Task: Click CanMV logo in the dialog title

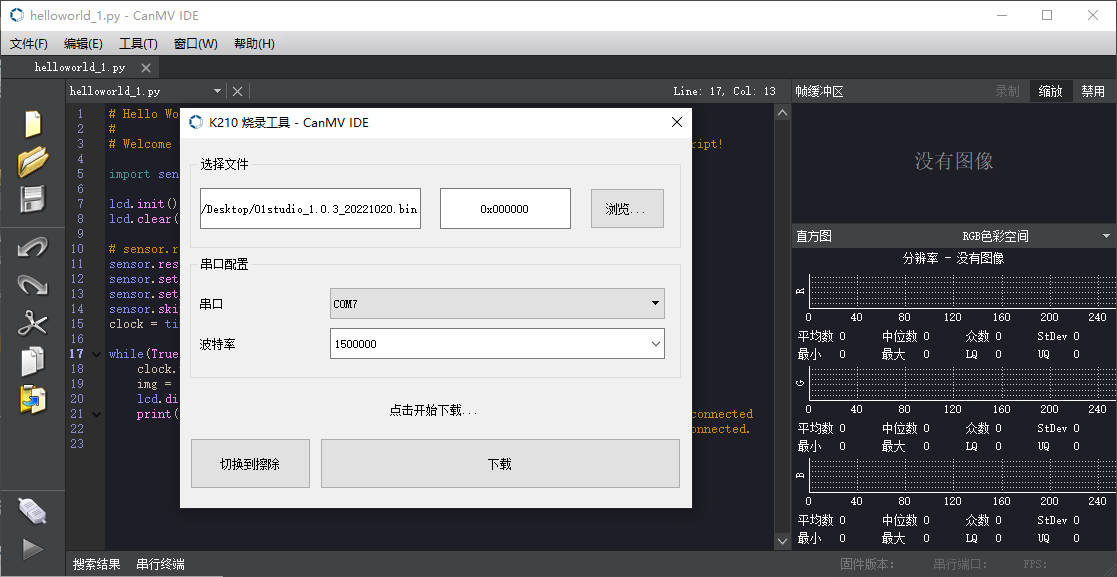Action: click(x=196, y=122)
